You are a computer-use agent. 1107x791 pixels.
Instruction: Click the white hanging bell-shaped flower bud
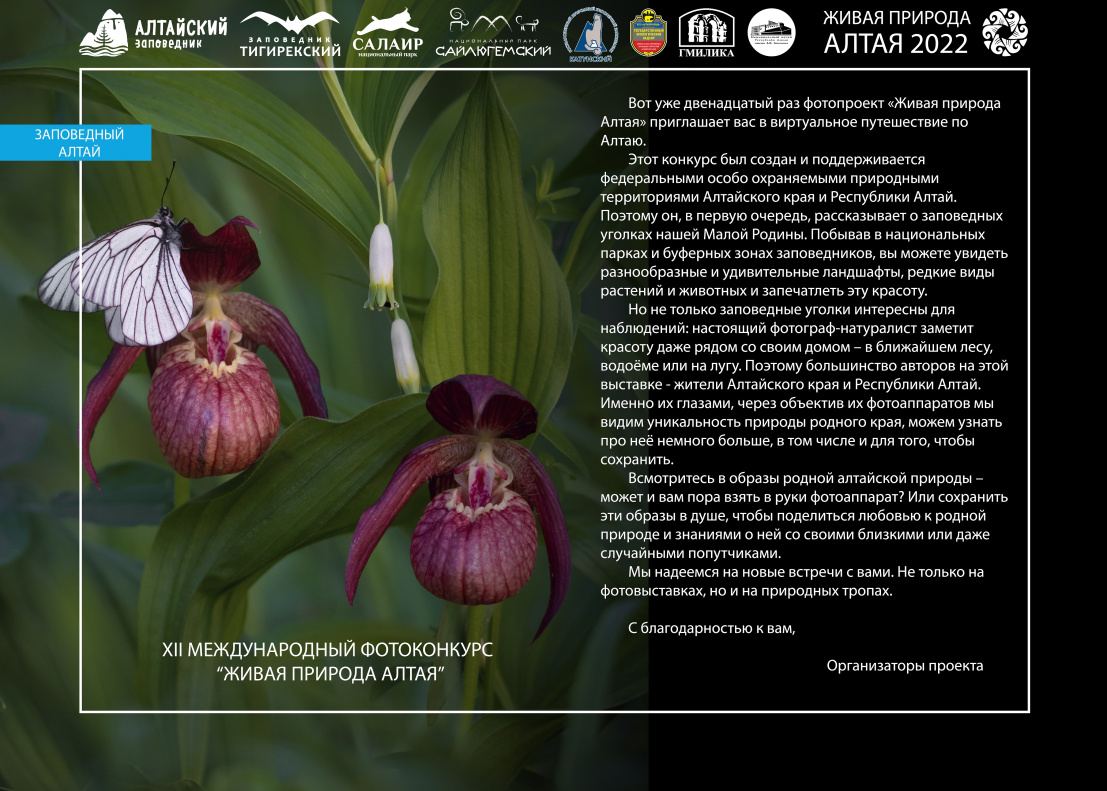tap(381, 262)
